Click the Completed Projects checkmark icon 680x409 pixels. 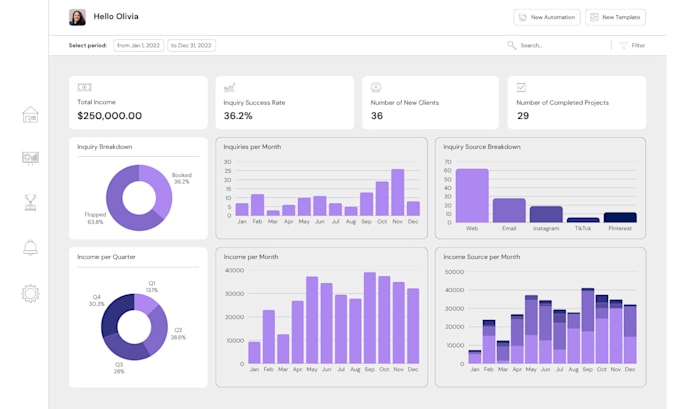point(521,88)
